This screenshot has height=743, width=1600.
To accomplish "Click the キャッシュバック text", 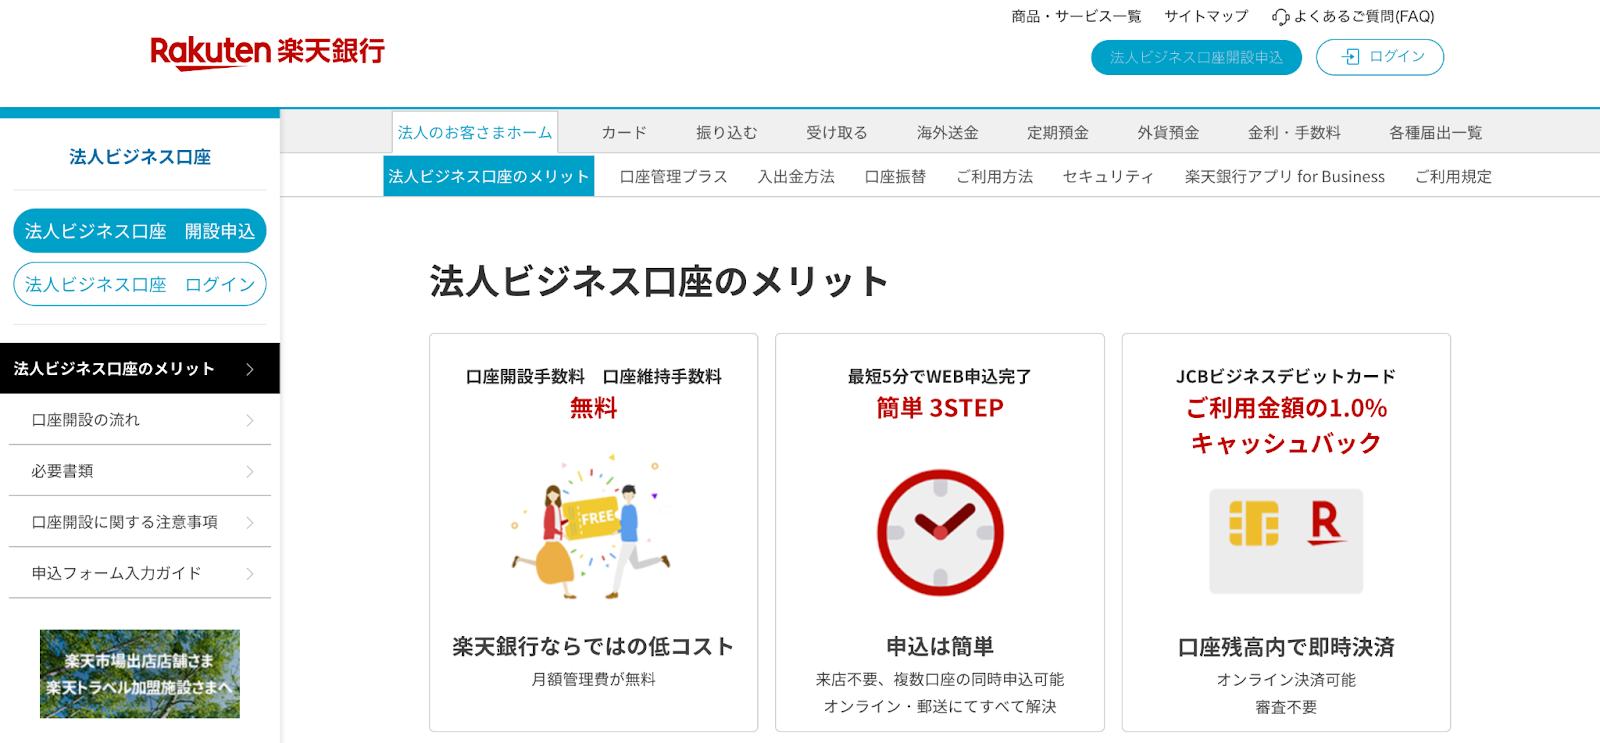I will pos(1286,443).
